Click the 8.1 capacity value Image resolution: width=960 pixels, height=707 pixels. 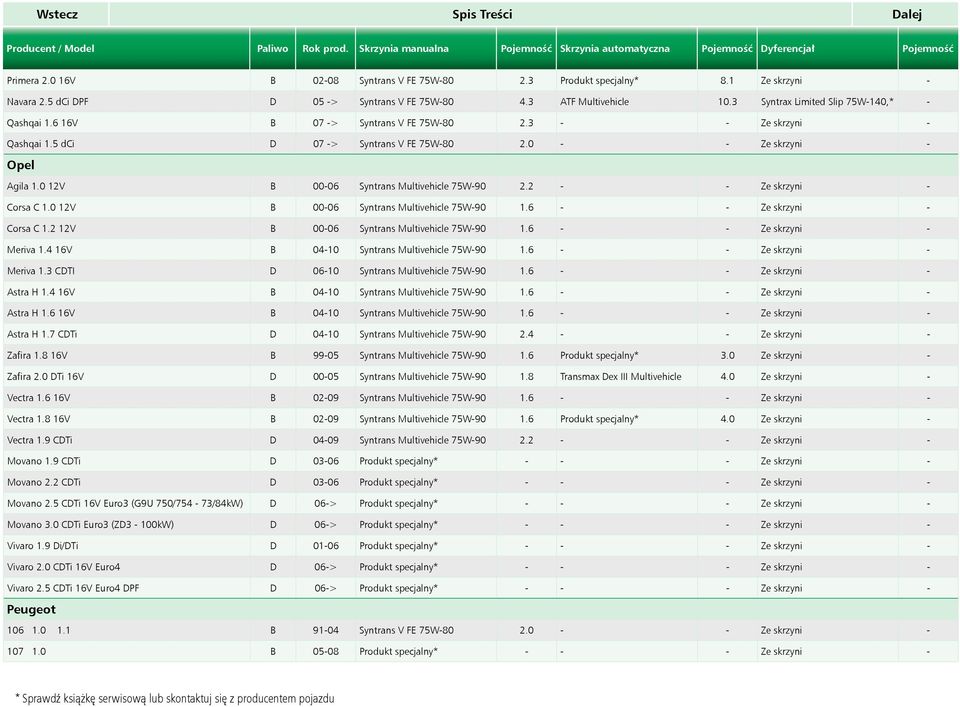(x=727, y=80)
